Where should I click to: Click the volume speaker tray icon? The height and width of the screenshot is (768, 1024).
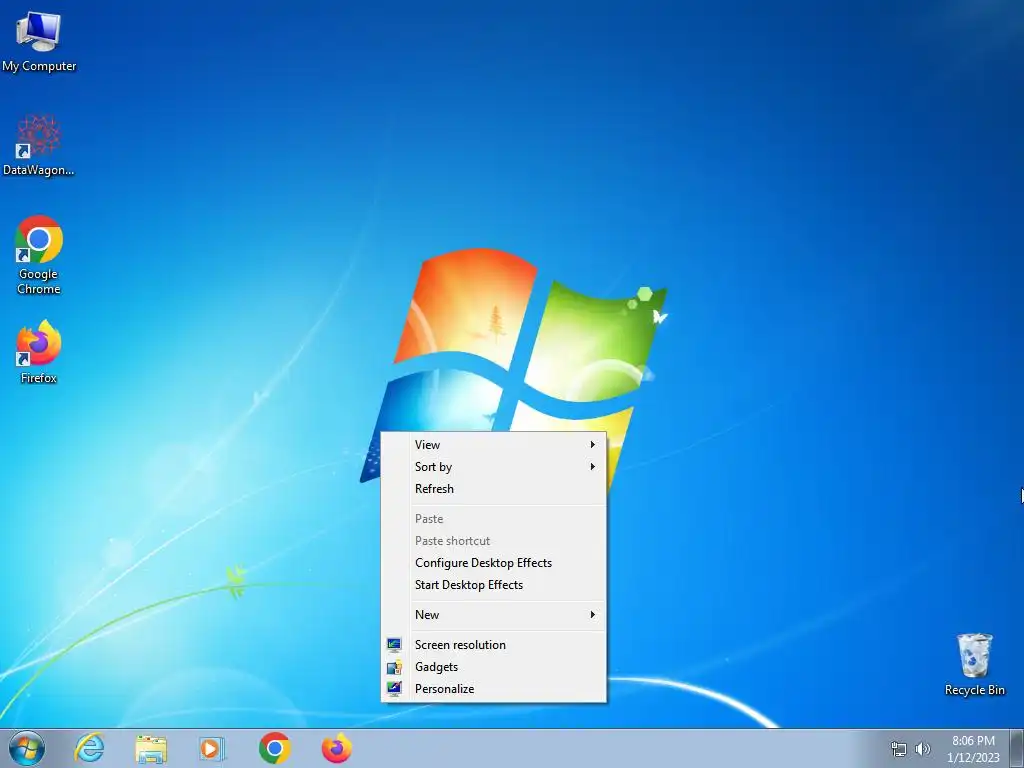click(x=922, y=749)
